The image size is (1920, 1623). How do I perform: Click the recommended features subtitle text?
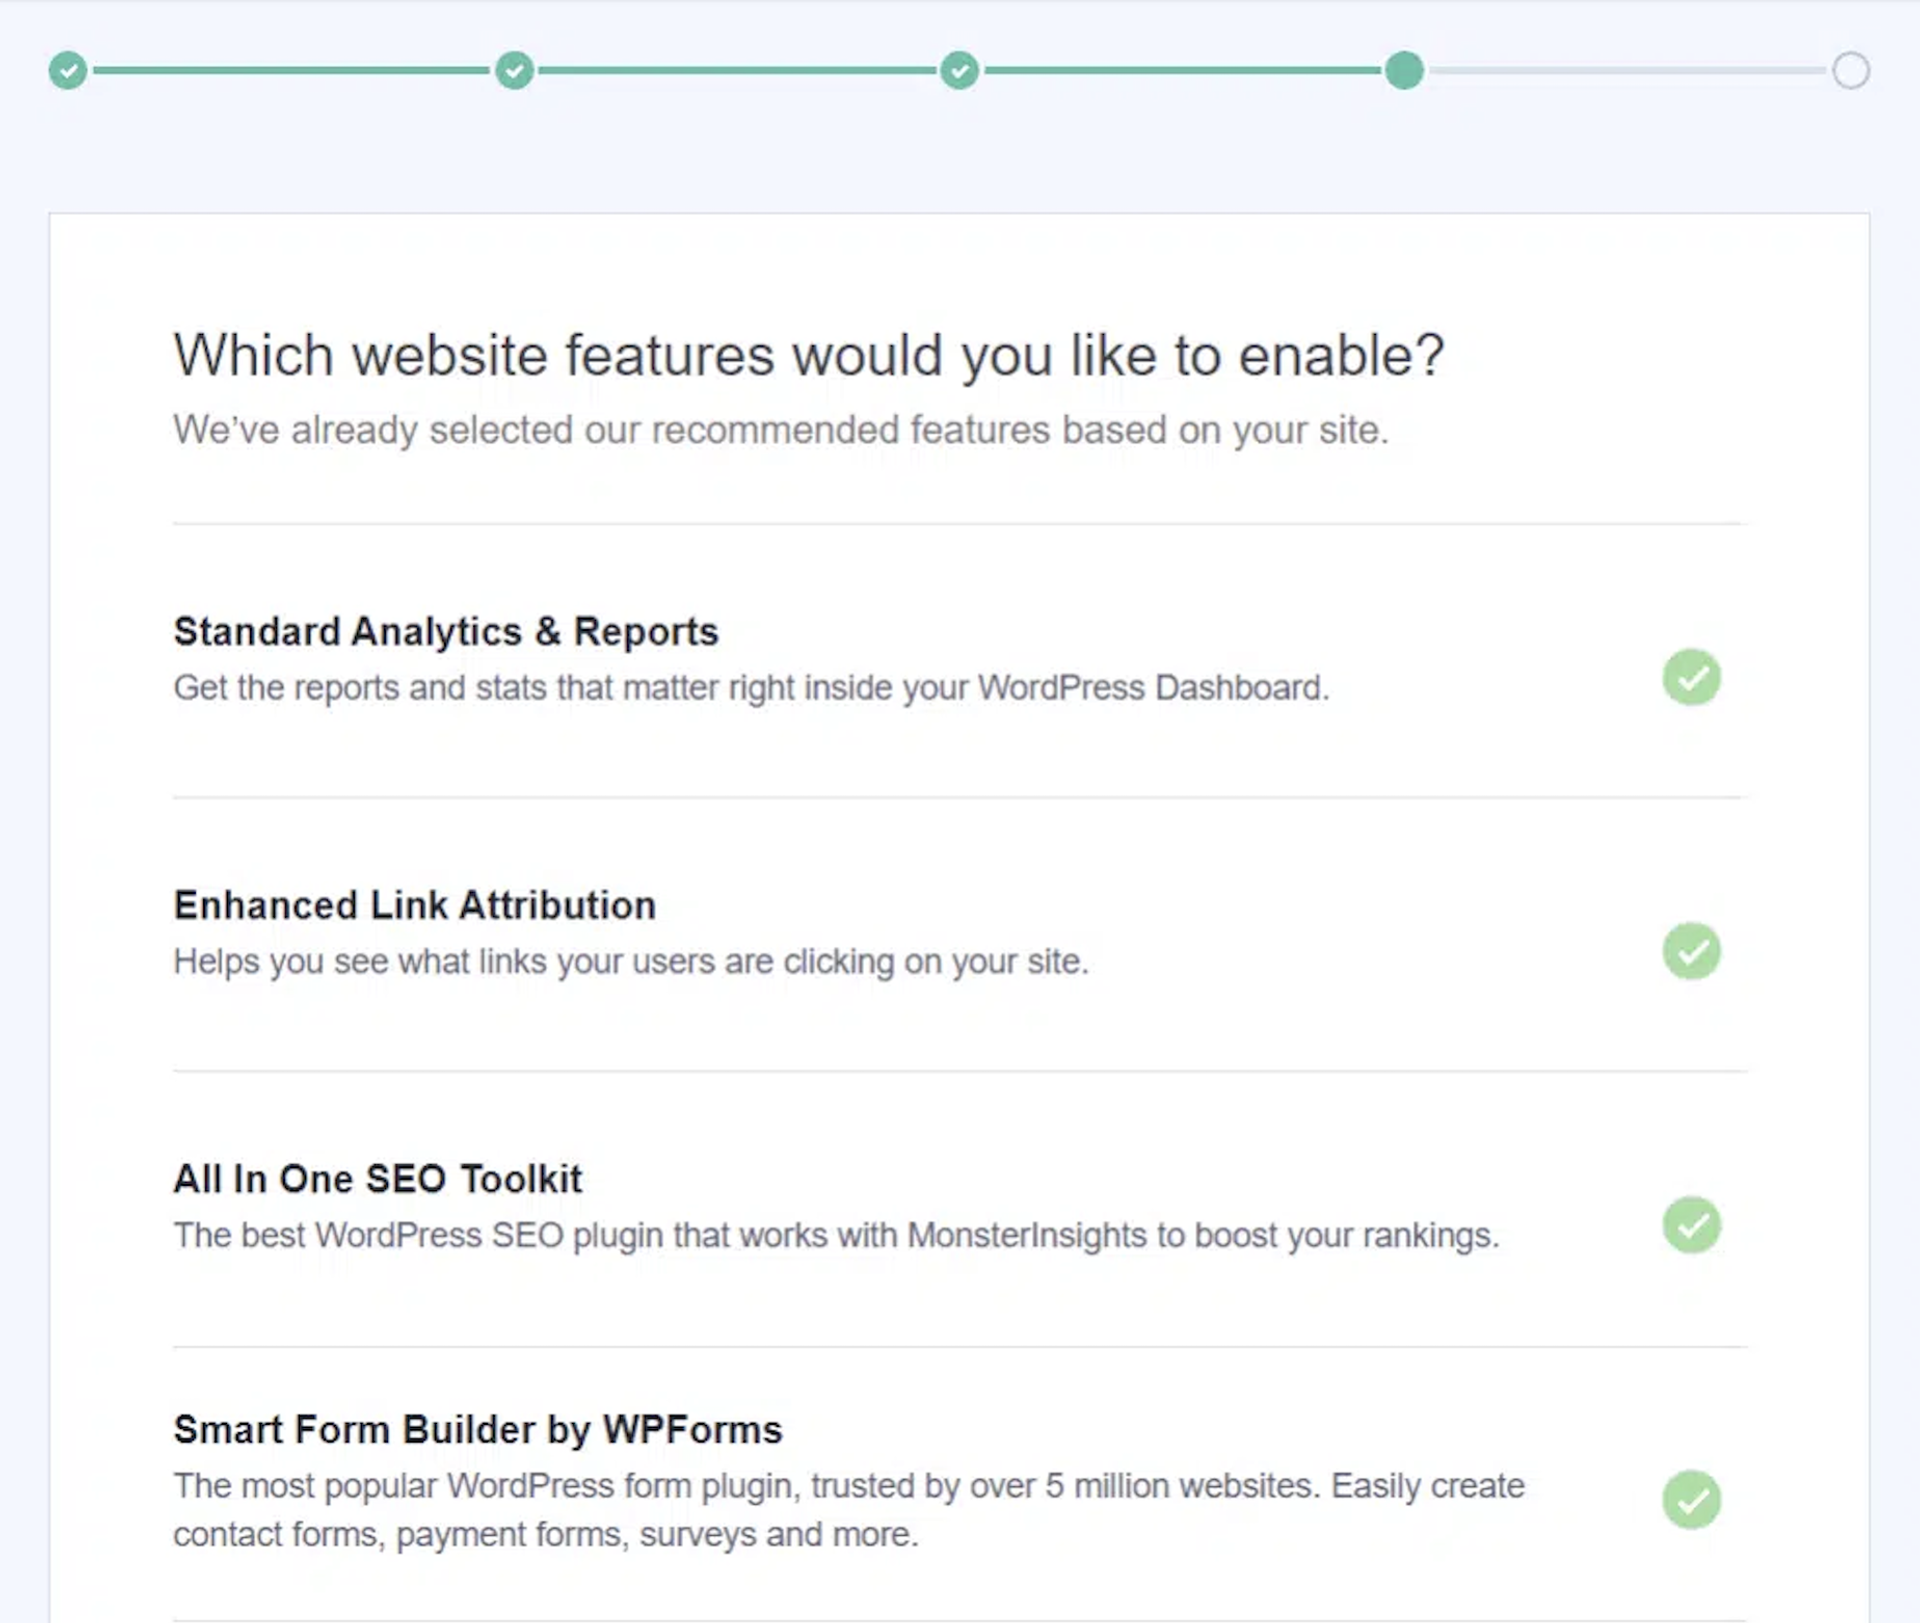780,430
